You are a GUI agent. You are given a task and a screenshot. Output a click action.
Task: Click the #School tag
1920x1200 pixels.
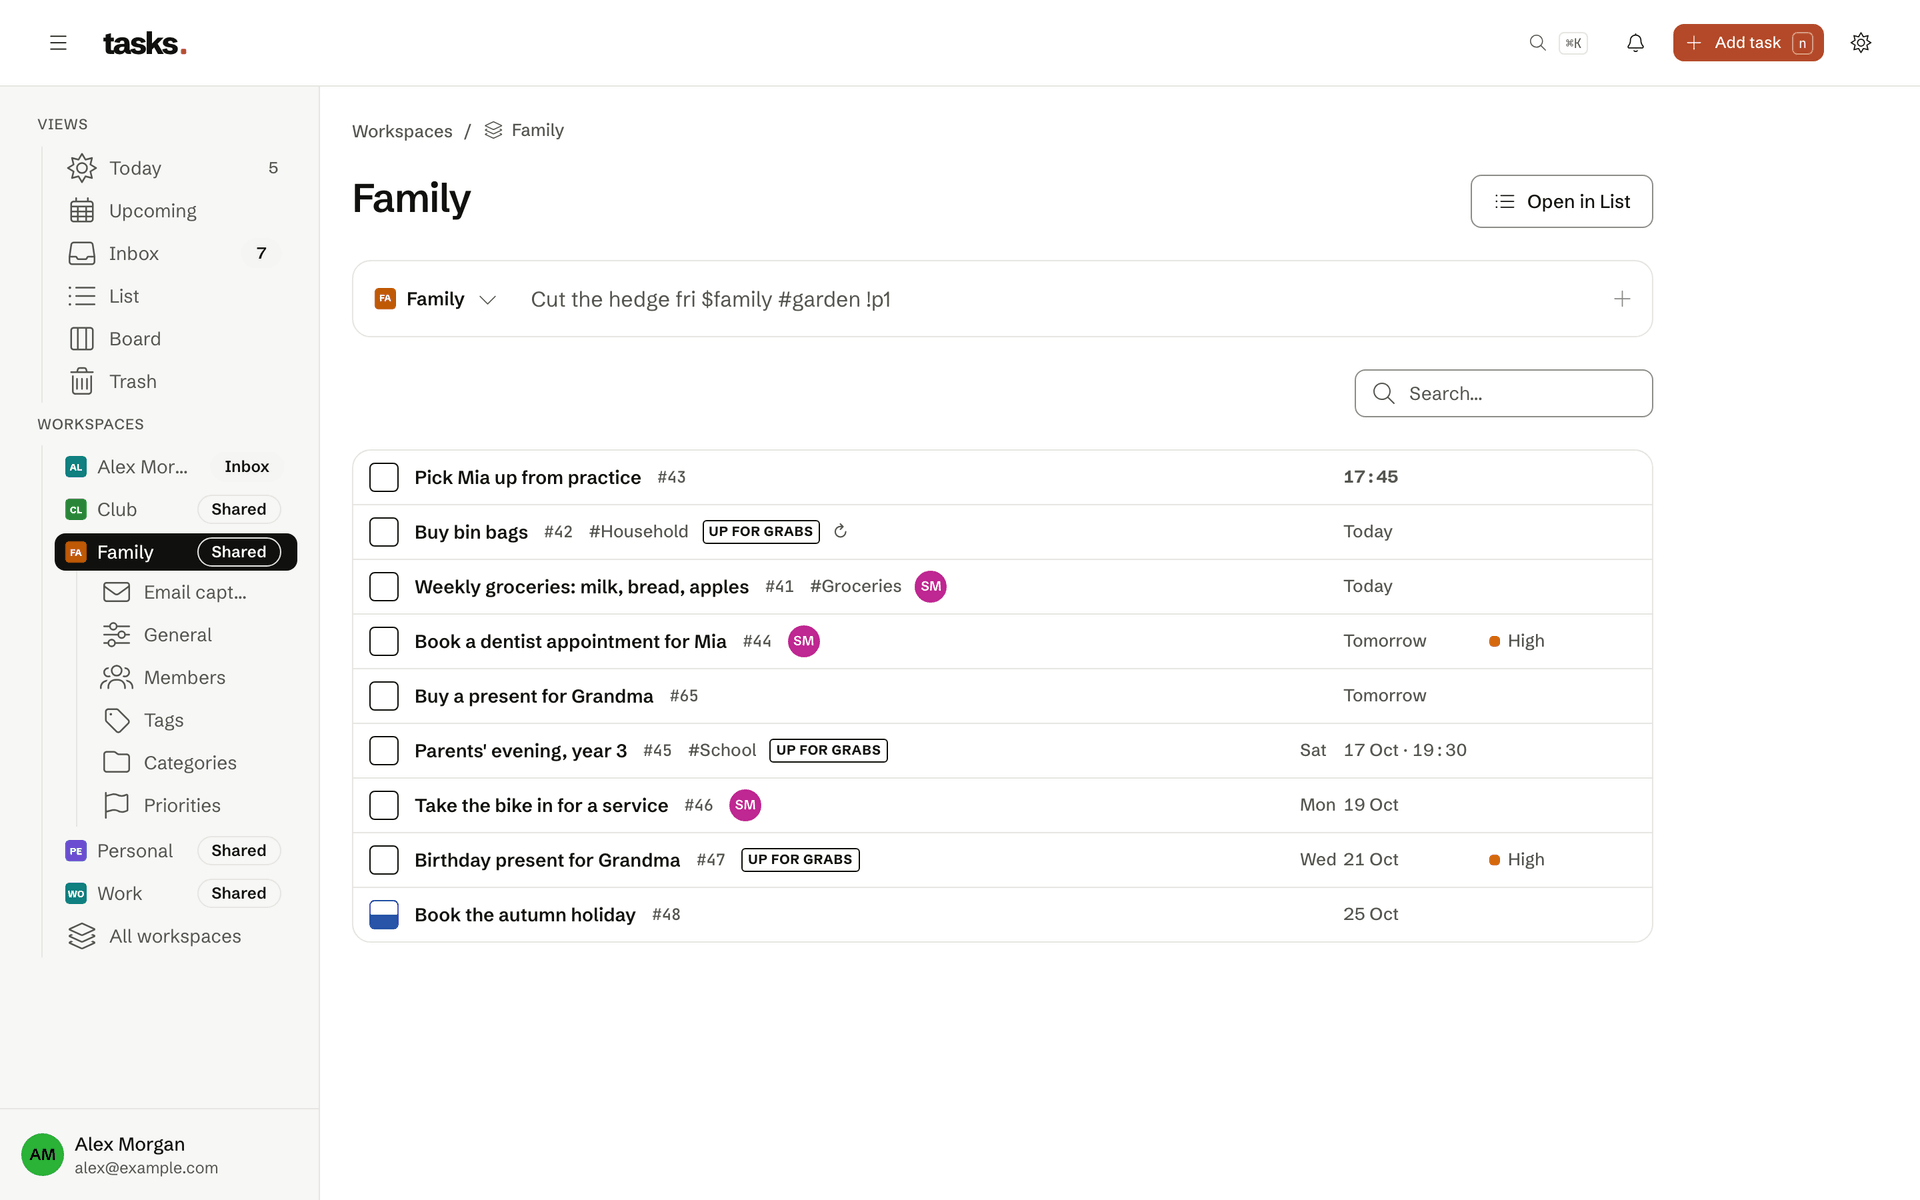tap(722, 750)
